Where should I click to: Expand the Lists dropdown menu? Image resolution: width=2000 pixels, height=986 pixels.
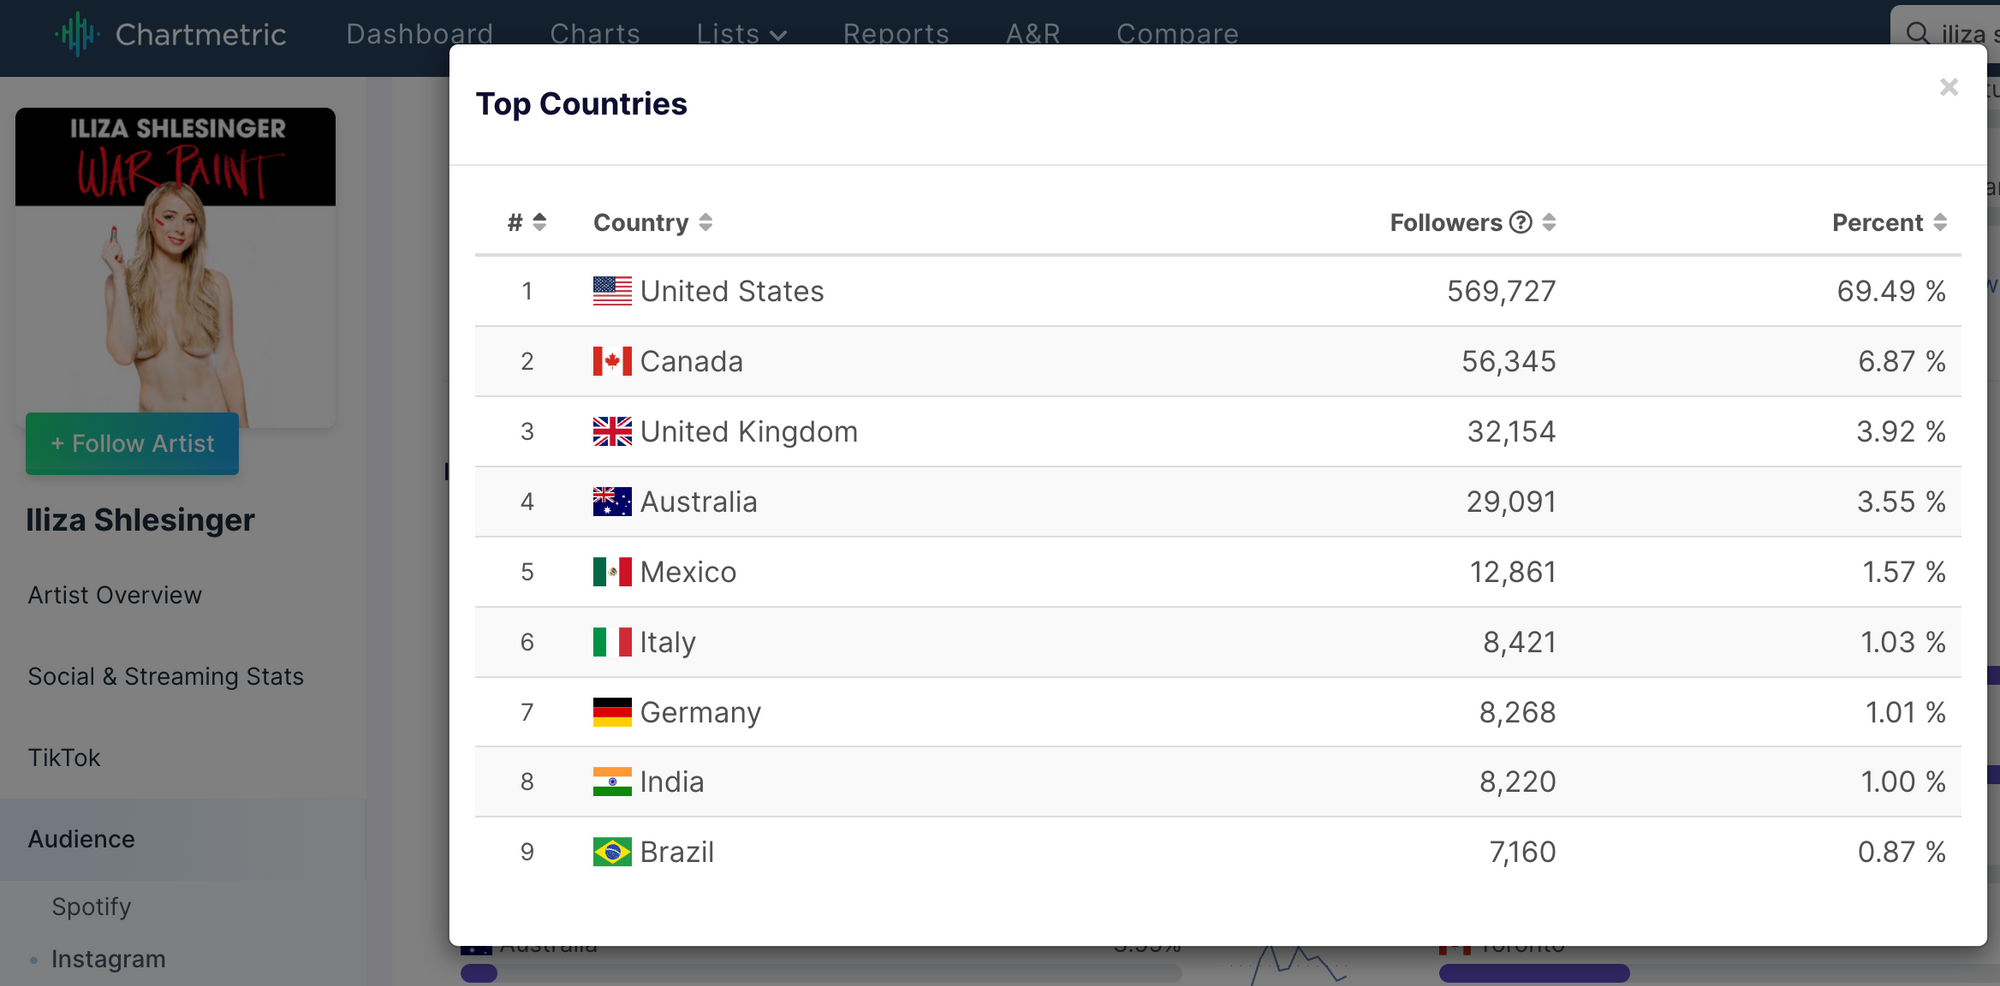(x=741, y=34)
